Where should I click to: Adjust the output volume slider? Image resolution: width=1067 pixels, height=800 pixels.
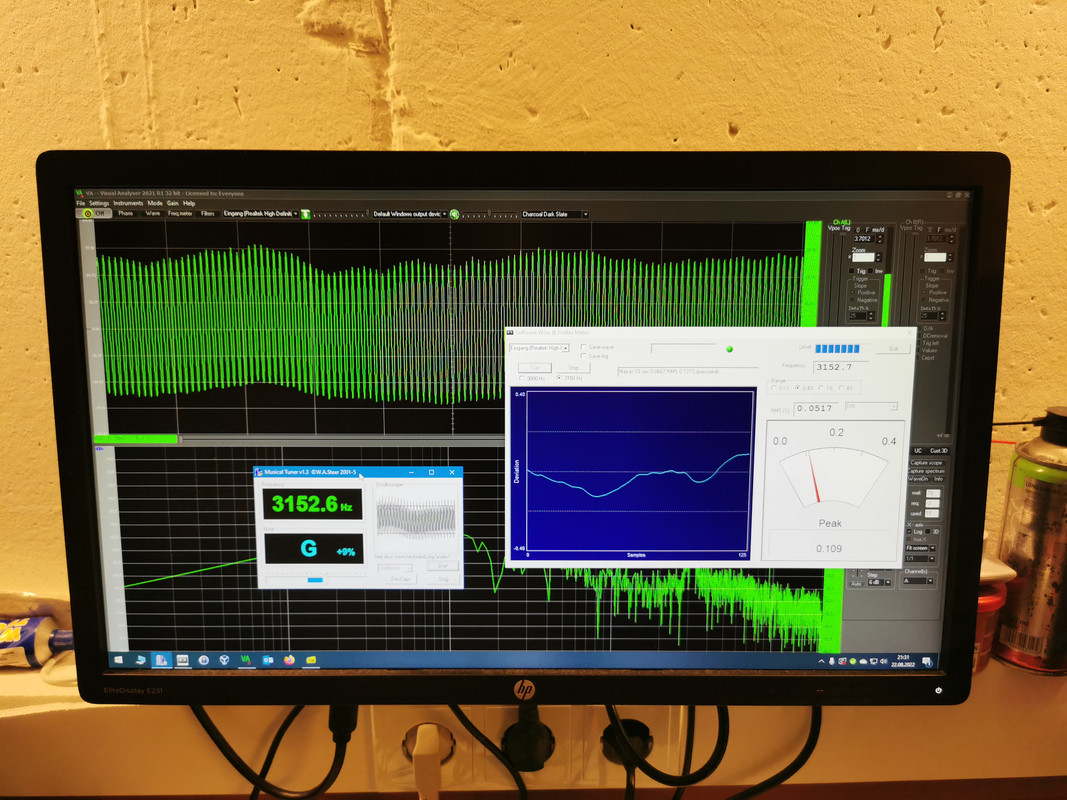pos(490,214)
